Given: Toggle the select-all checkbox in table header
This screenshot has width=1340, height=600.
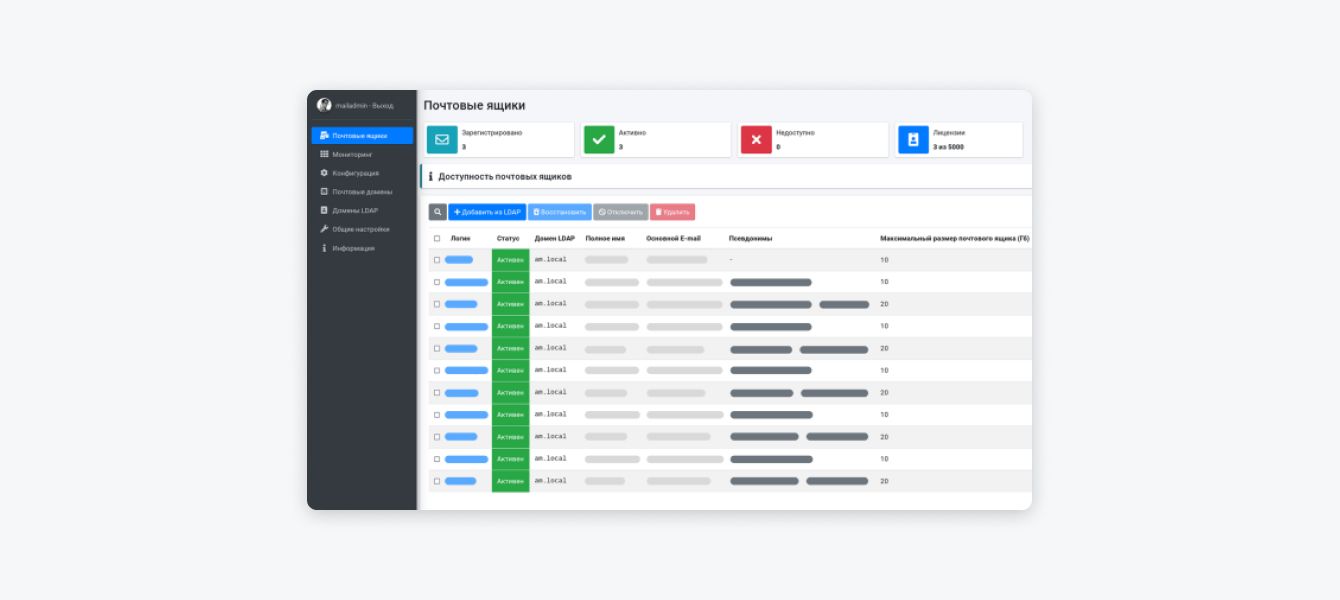Looking at the screenshot, I should [437, 239].
